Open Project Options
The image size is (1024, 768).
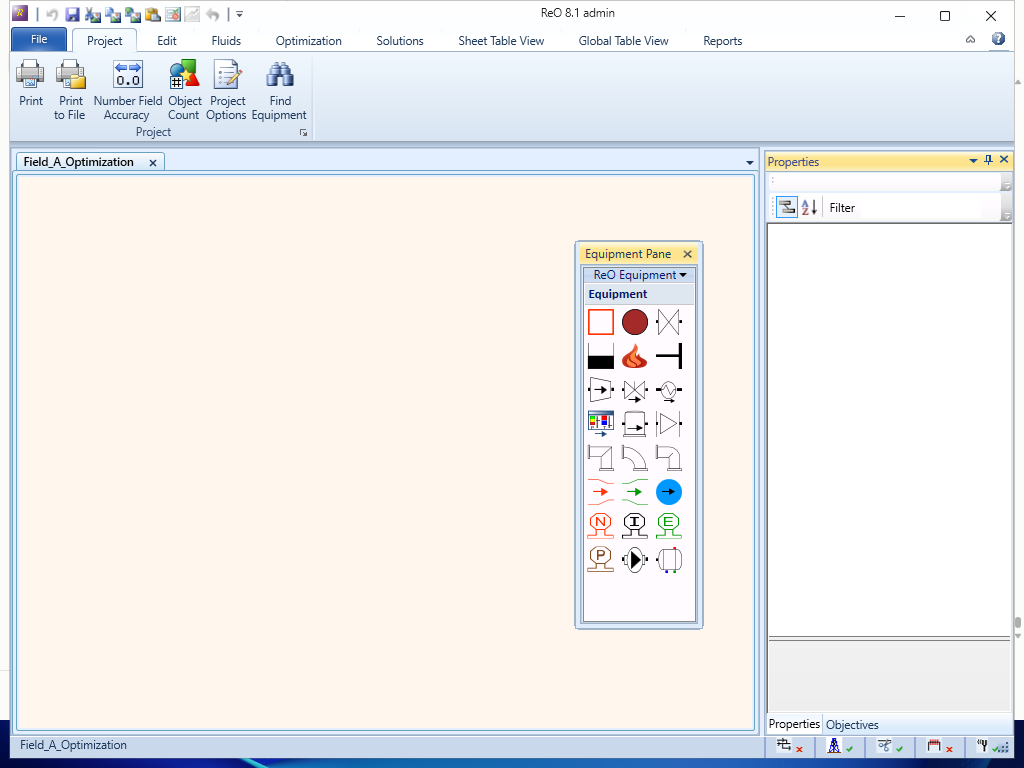pyautogui.click(x=227, y=90)
